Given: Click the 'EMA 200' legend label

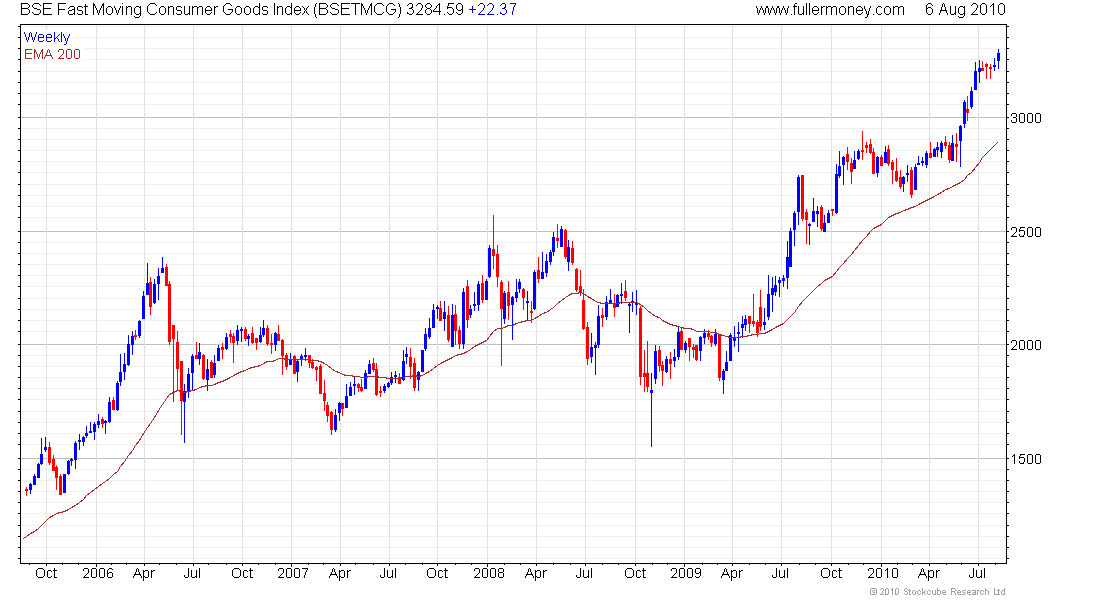Looking at the screenshot, I should pos(53,55).
